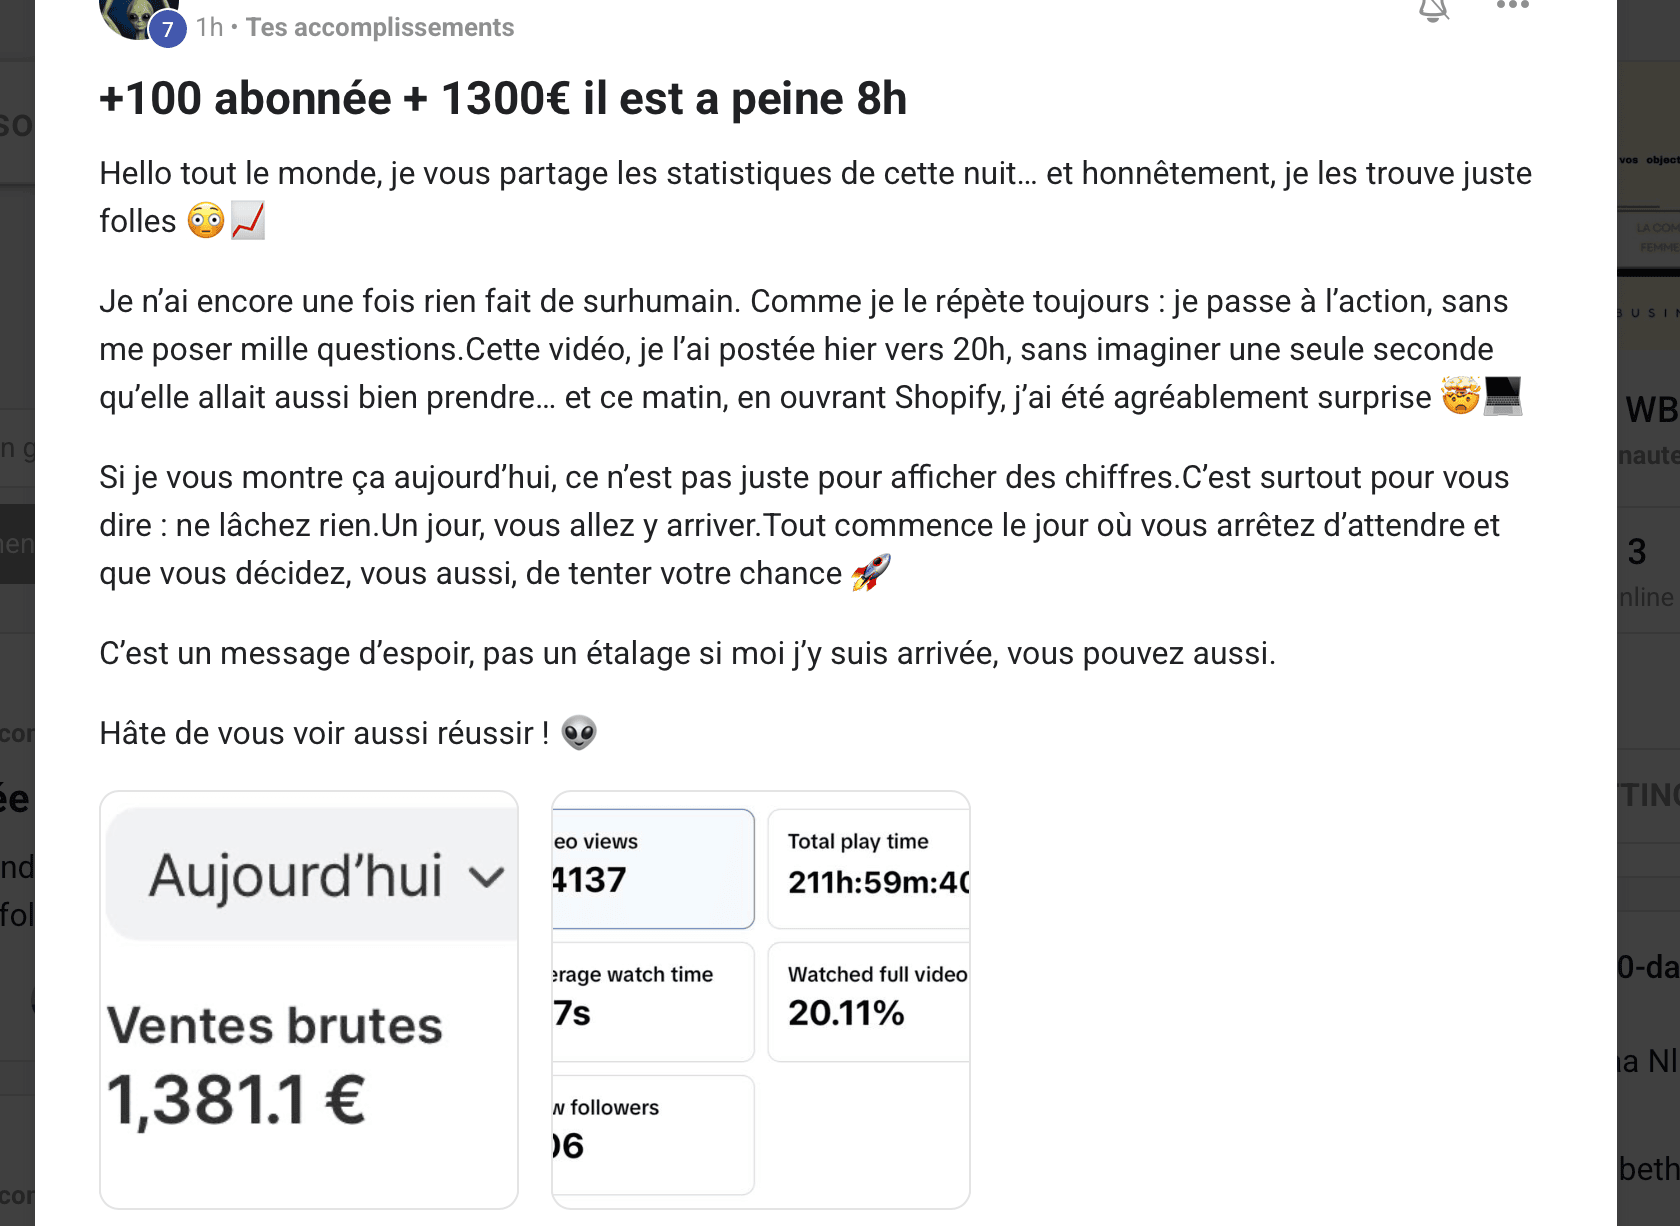Click the exploding head emoji

[x=1460, y=397]
